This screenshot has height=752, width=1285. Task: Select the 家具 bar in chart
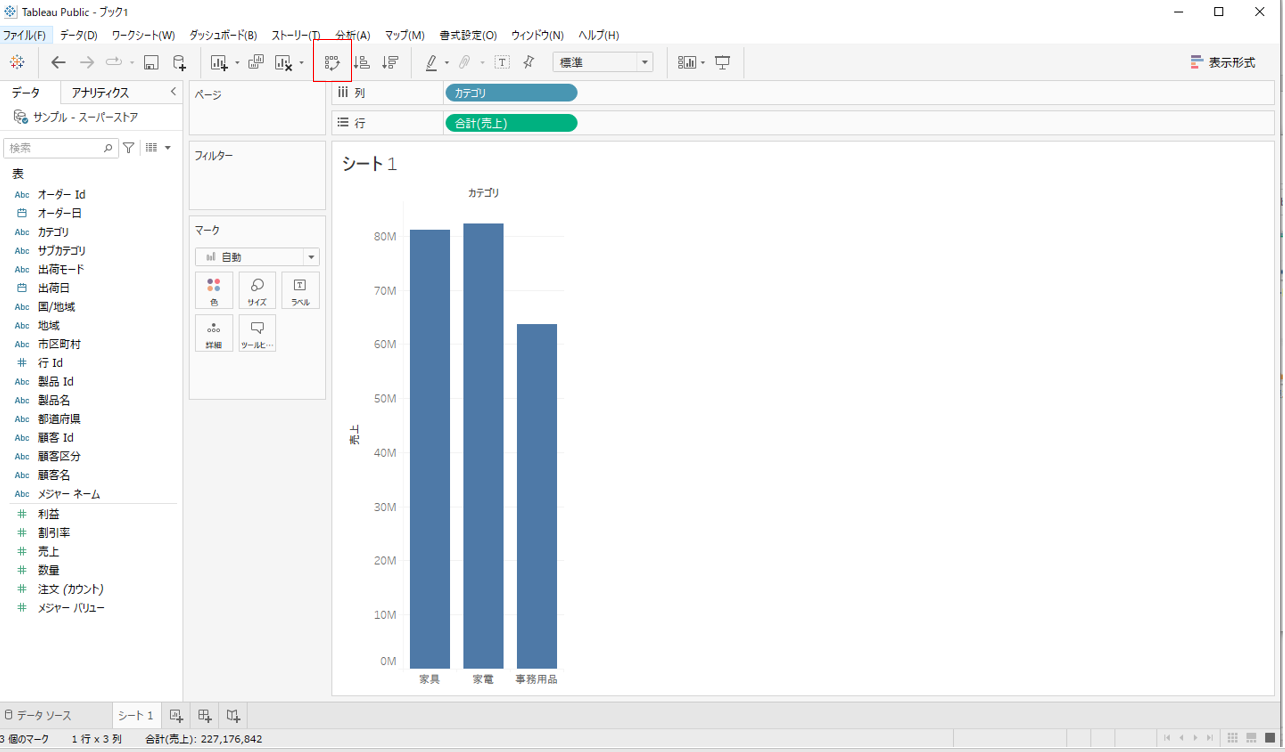(430, 449)
